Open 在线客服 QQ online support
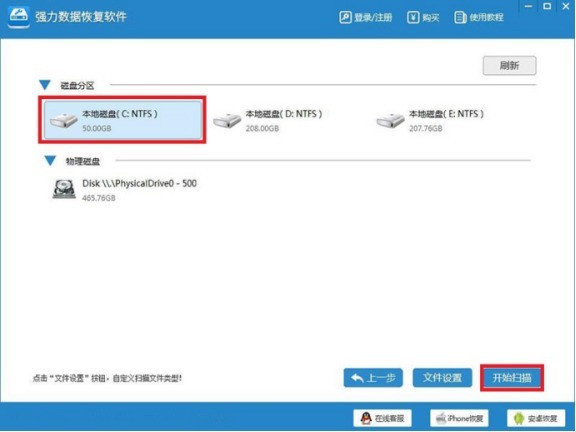This screenshot has width=576, height=432. coord(382,418)
